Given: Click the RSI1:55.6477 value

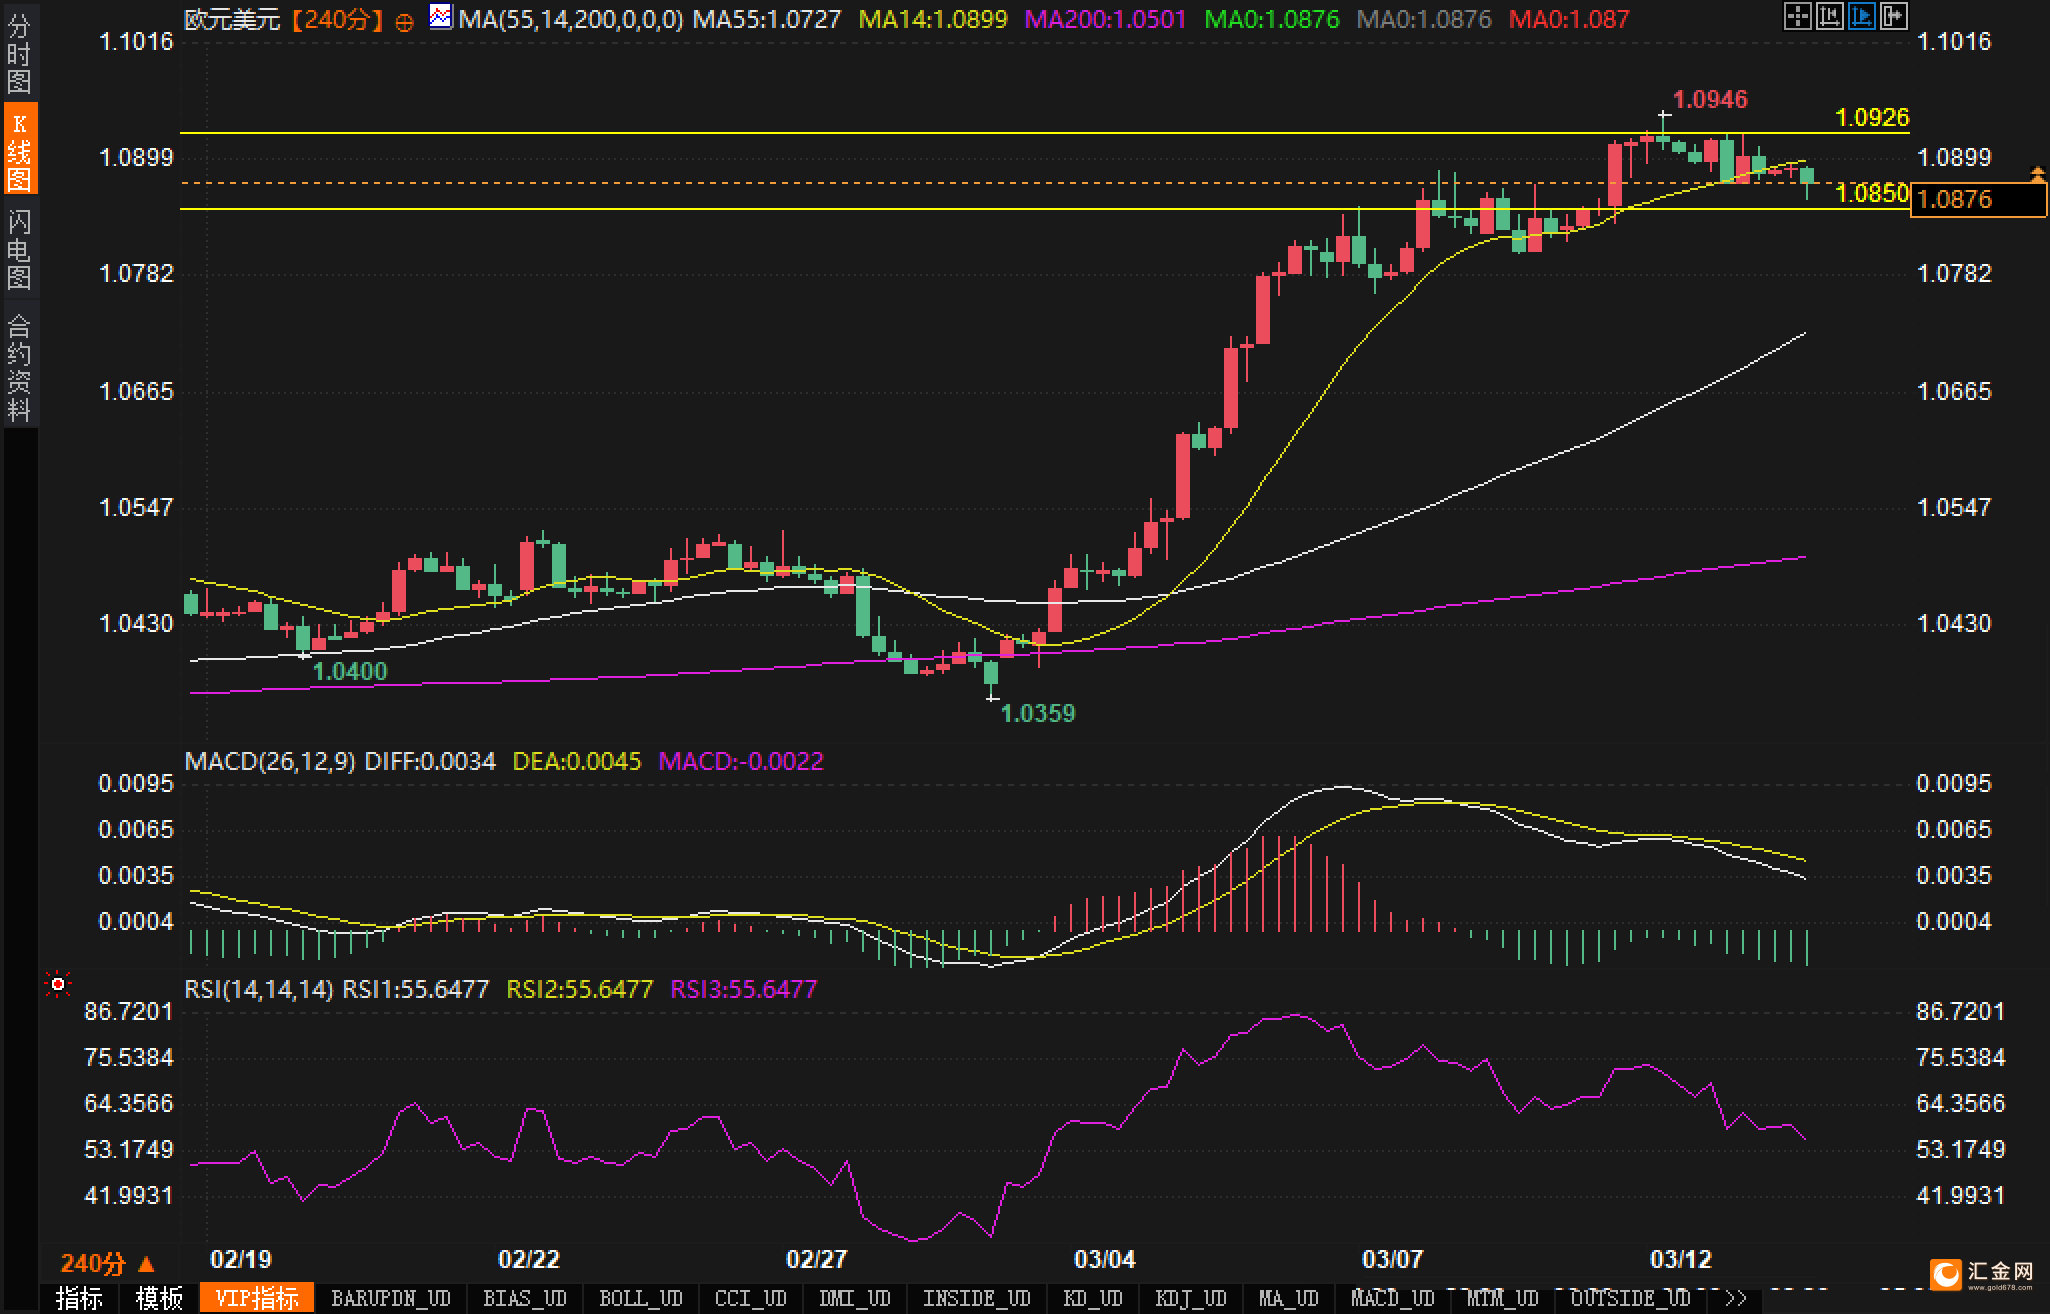Looking at the screenshot, I should point(416,989).
